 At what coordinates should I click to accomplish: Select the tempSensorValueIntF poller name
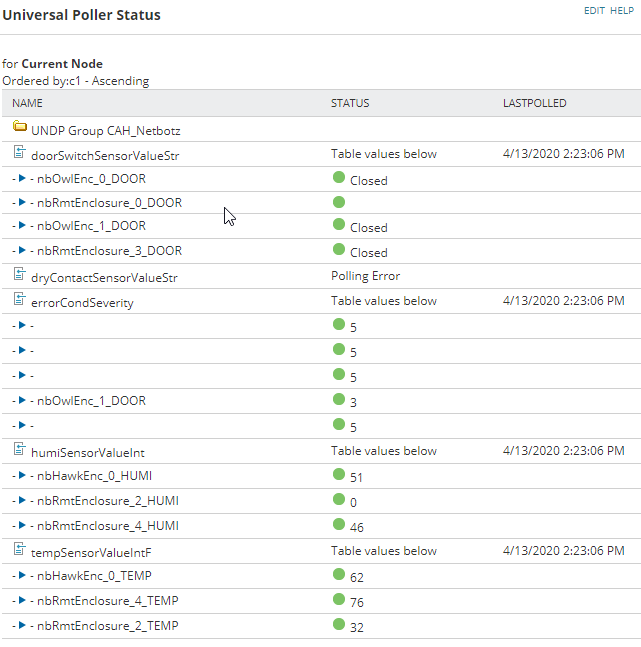click(91, 553)
